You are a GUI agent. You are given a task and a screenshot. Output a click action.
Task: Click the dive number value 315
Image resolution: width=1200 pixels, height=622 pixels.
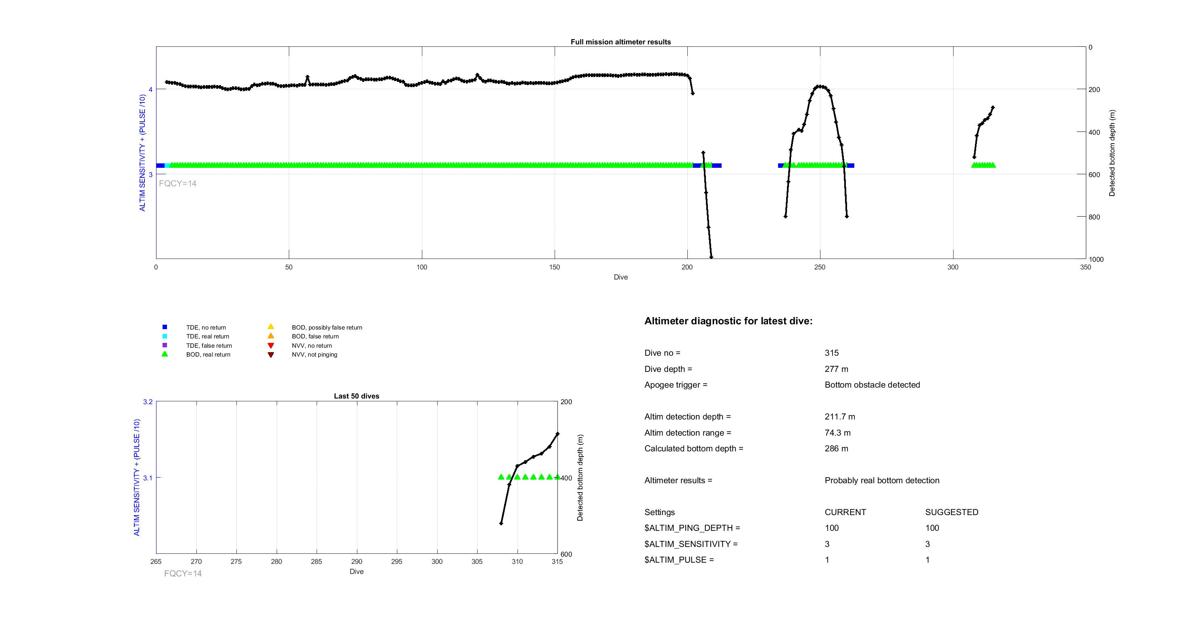click(832, 353)
